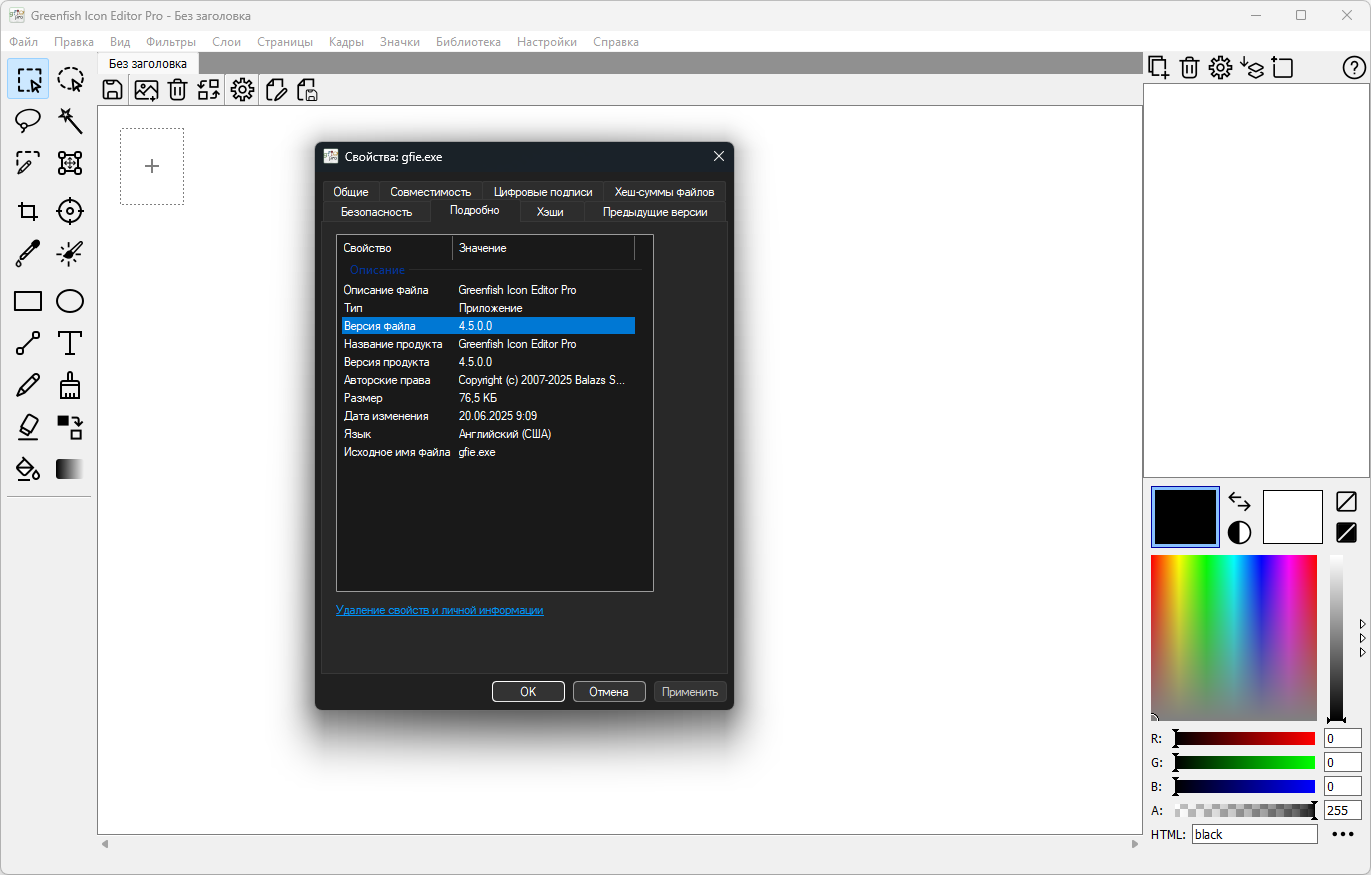
Task: Activate the eyedropper tool
Action: tap(28, 253)
